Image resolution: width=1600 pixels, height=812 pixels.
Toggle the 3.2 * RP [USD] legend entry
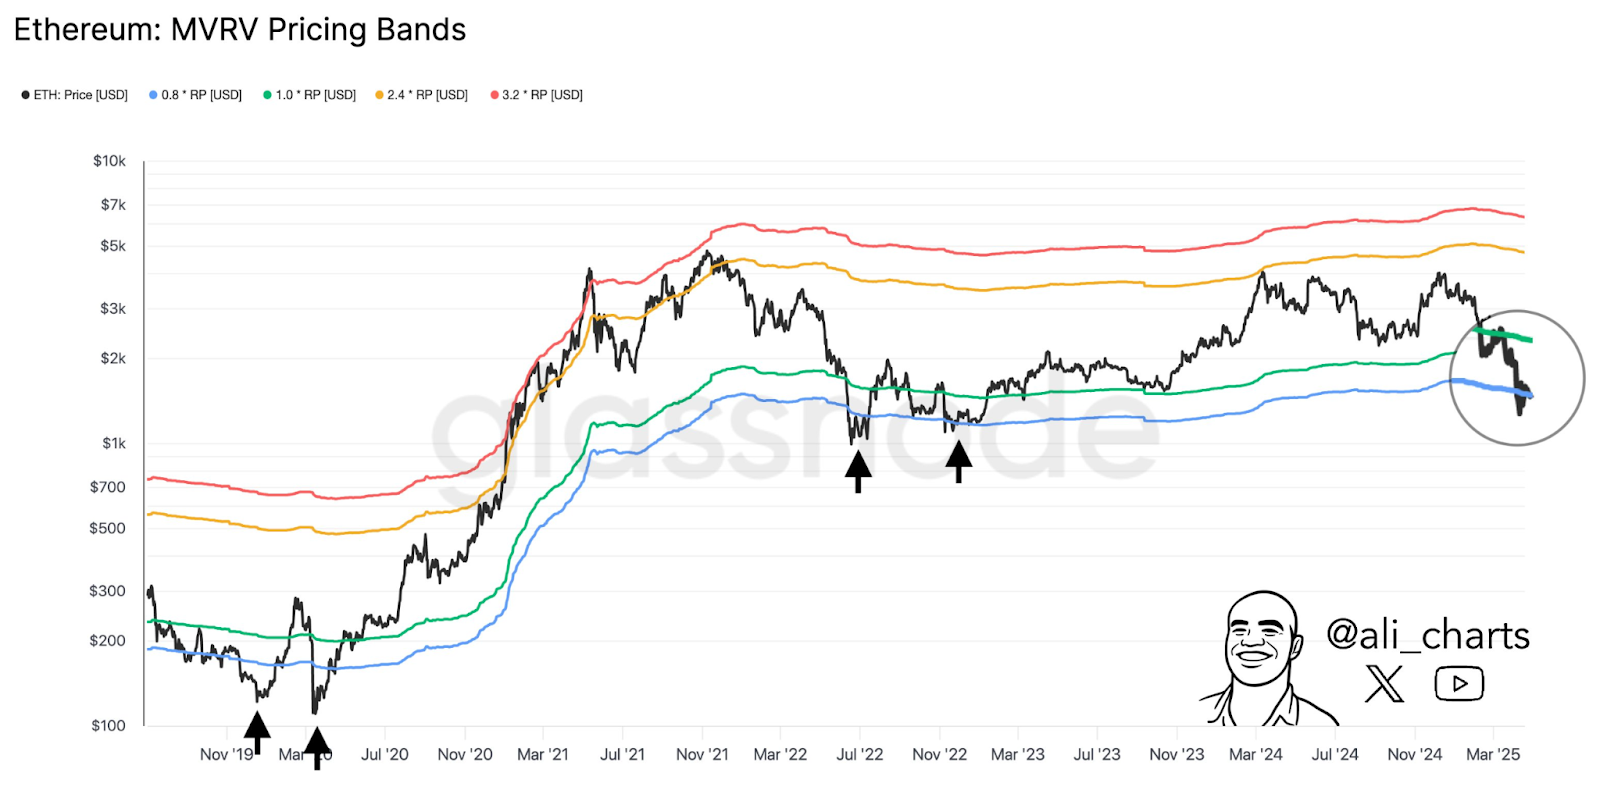tap(537, 95)
